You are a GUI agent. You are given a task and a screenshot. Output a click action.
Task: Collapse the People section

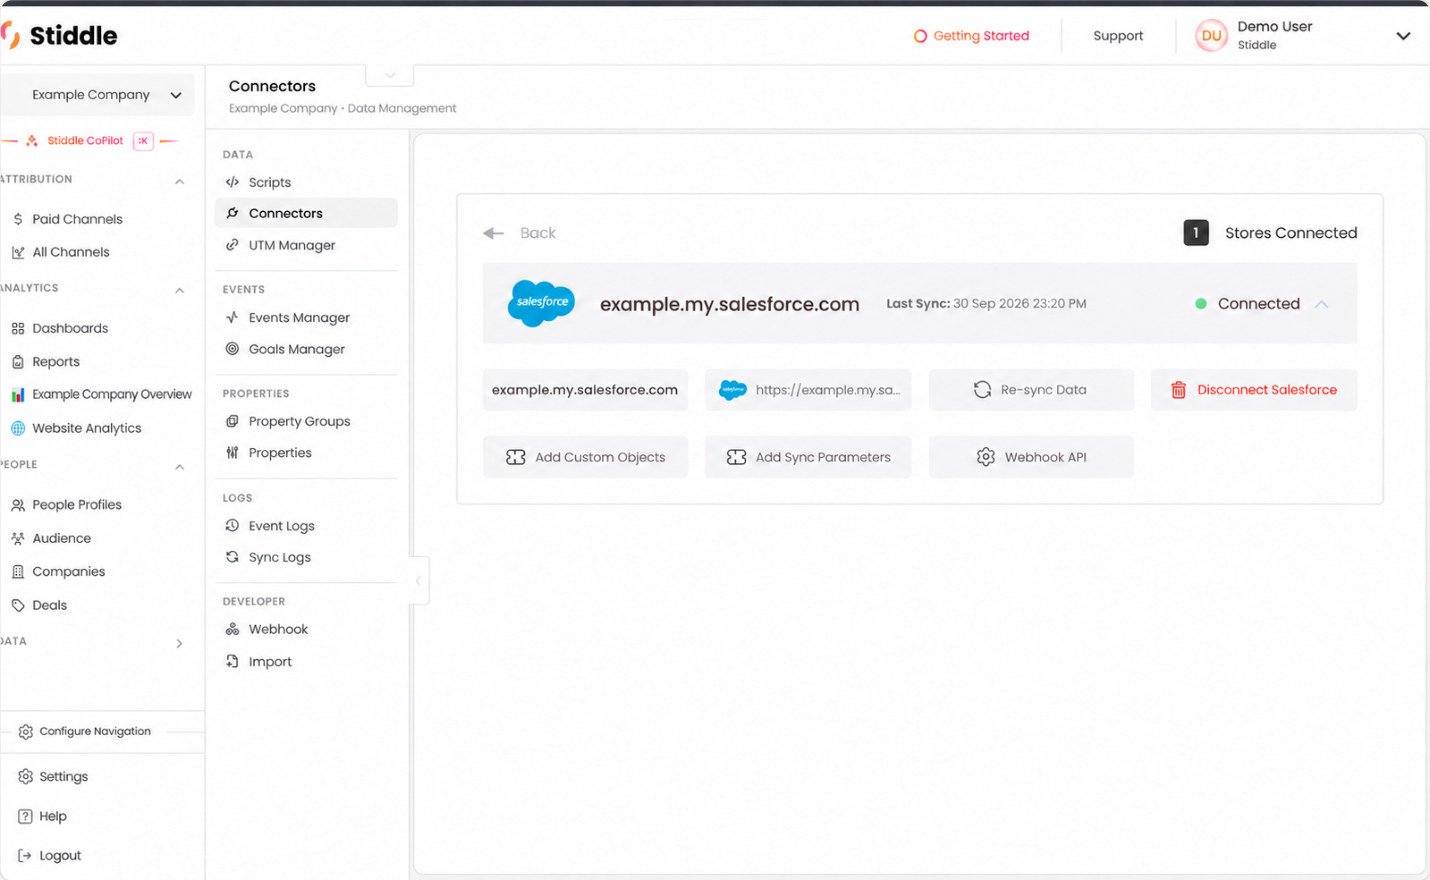click(x=180, y=467)
